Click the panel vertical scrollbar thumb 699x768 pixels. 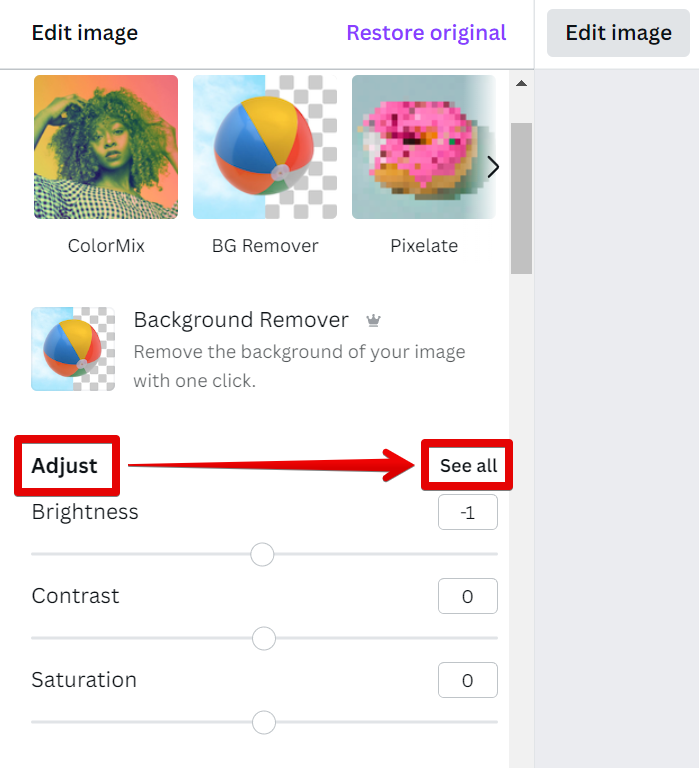[x=521, y=198]
